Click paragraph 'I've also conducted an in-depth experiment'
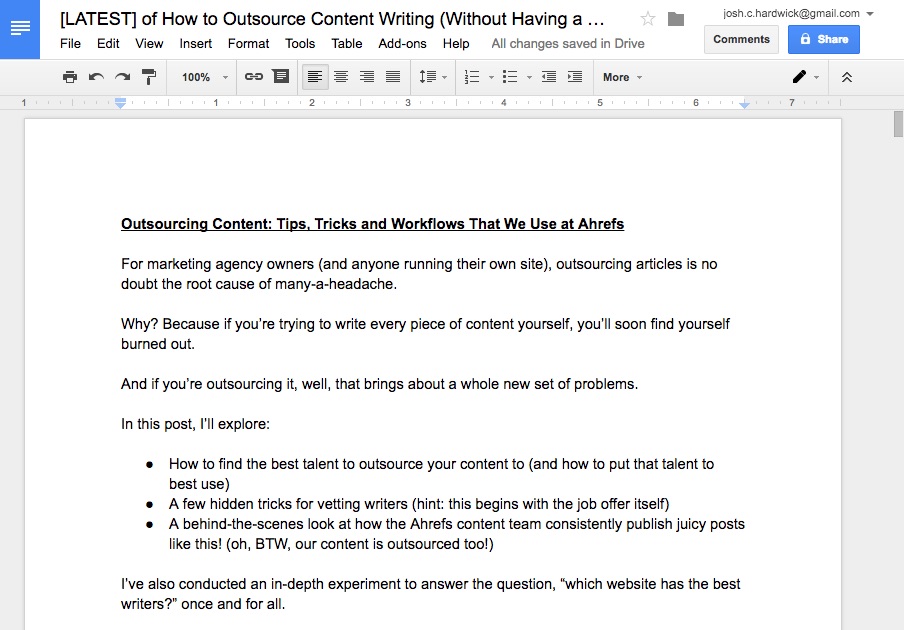This screenshot has height=630, width=904. click(431, 594)
